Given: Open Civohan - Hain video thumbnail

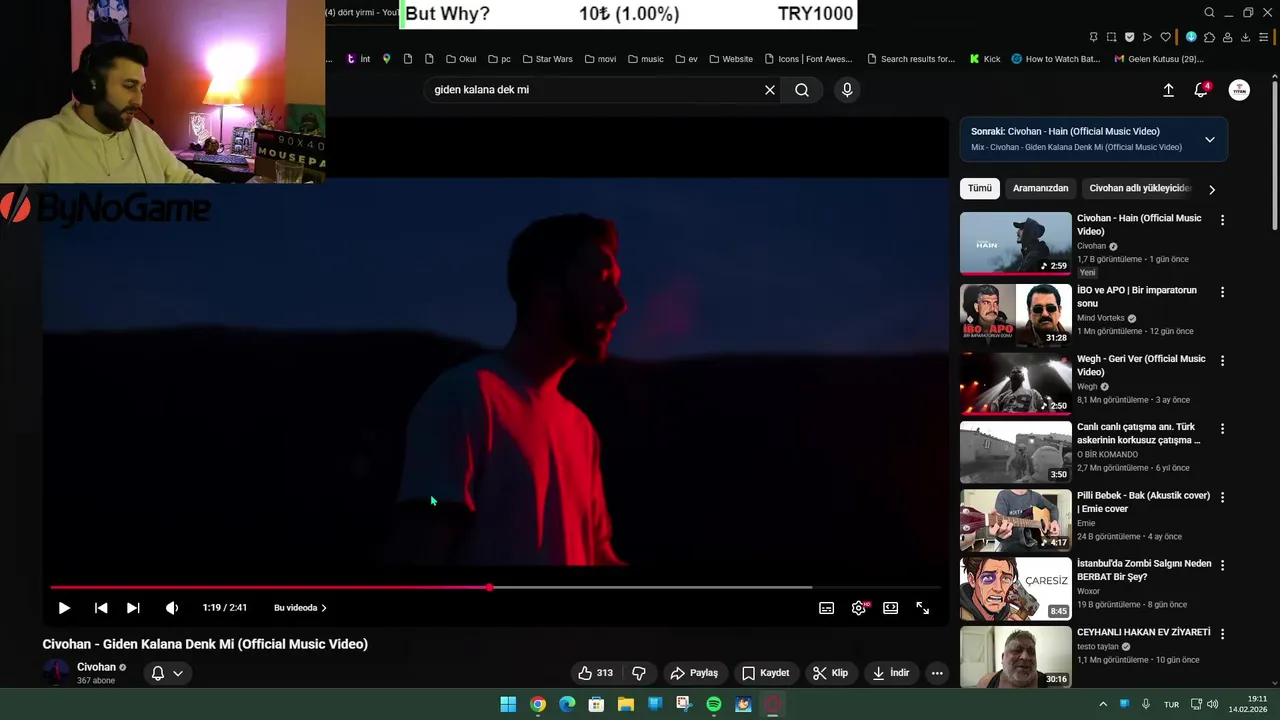Looking at the screenshot, I should (1015, 243).
